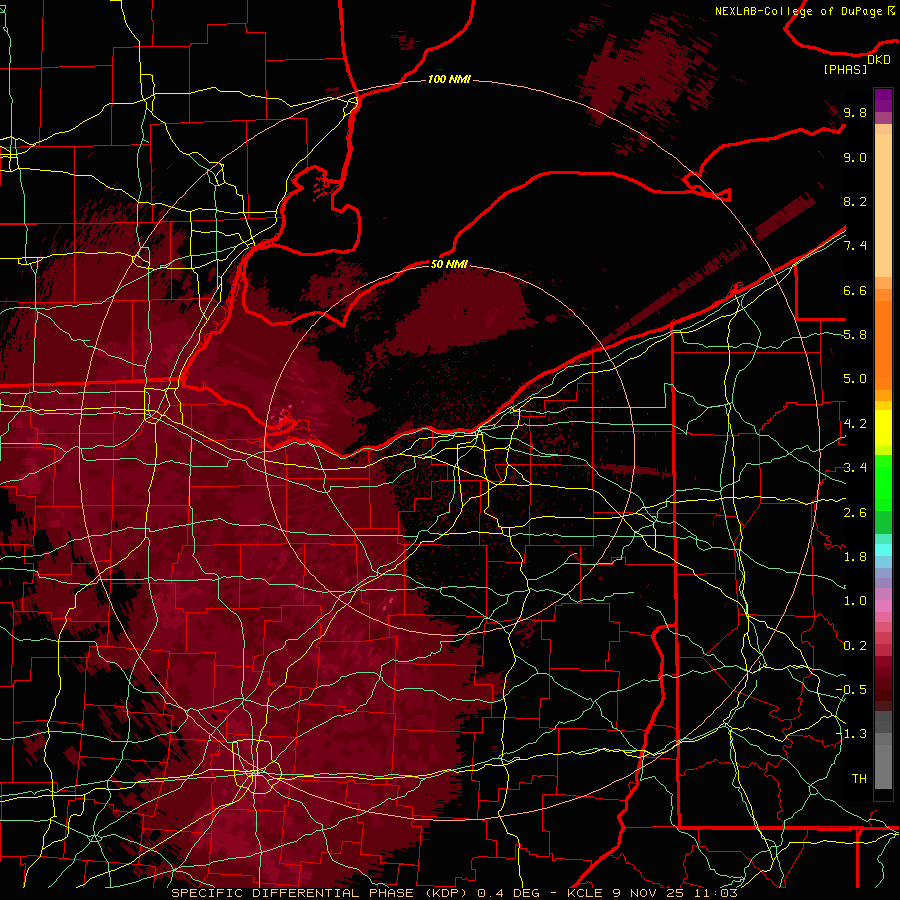Click the DKD label above the legend

coord(879,60)
